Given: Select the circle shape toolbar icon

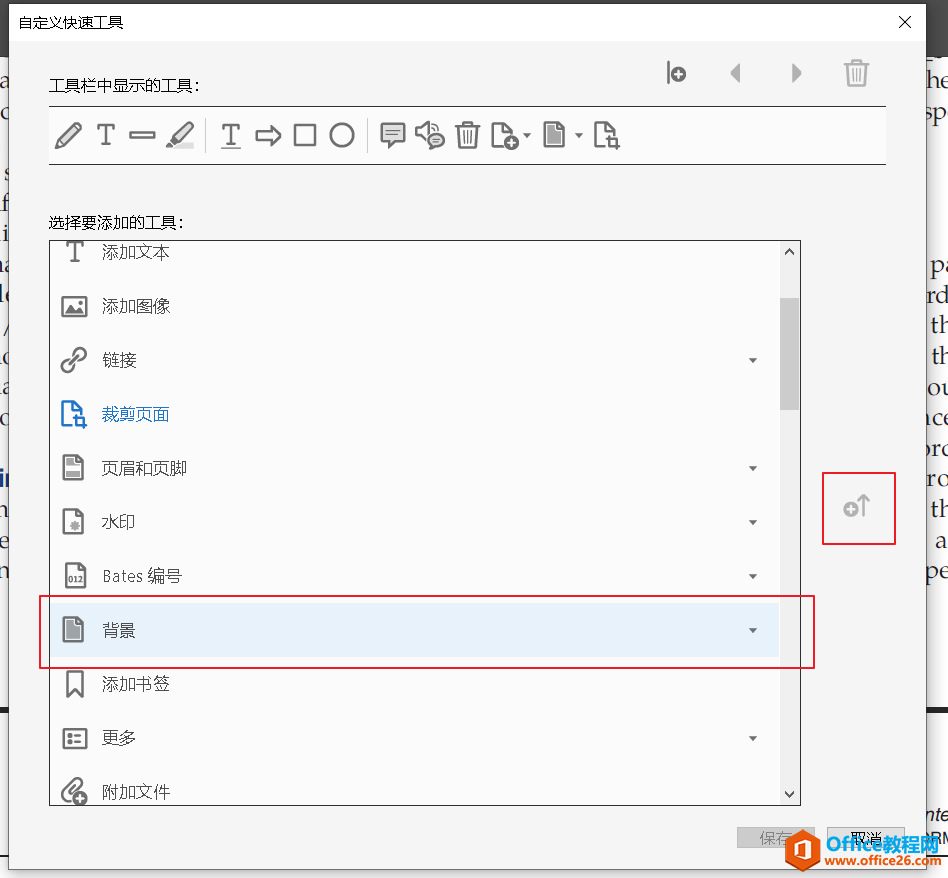Looking at the screenshot, I should click(342, 135).
